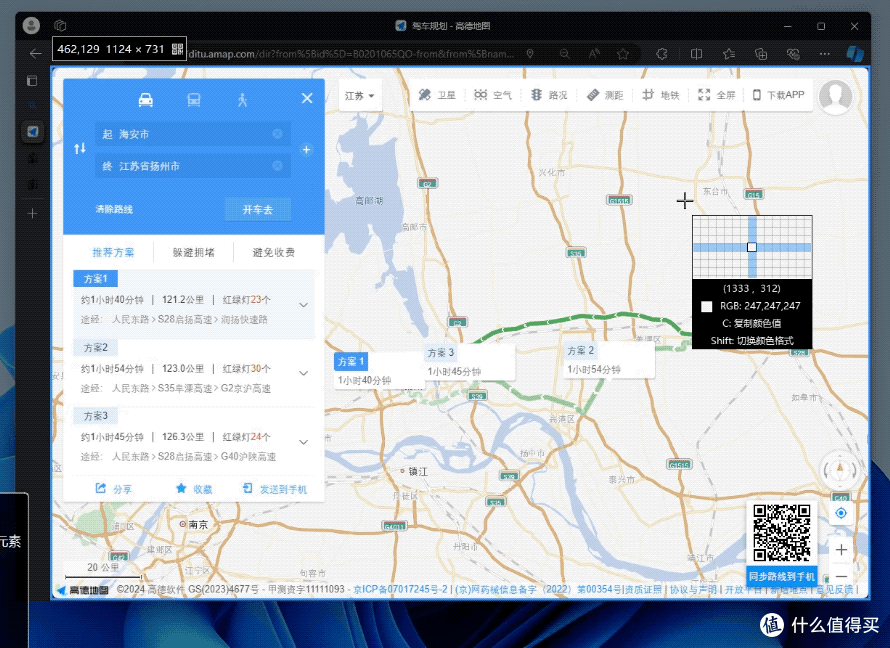Open browser collections icon
Image resolution: width=890 pixels, height=648 pixels.
[x=761, y=54]
